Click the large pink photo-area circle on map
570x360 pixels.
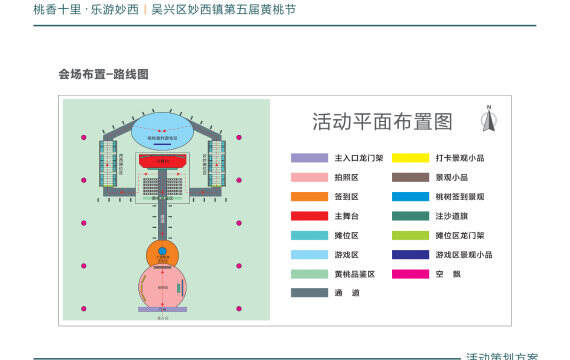click(162, 287)
